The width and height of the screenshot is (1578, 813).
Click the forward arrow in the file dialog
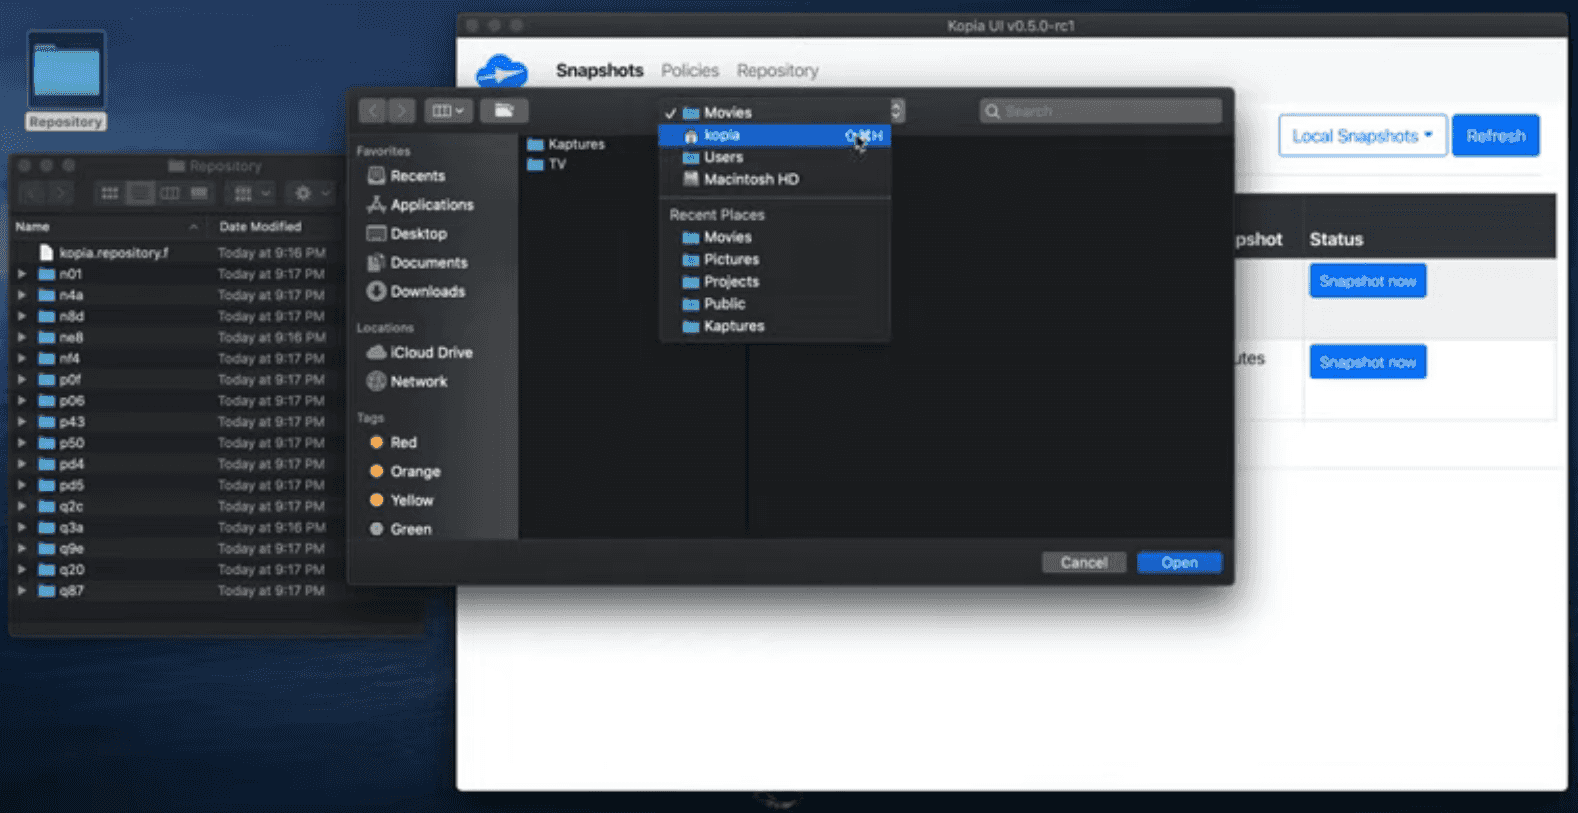(x=401, y=111)
